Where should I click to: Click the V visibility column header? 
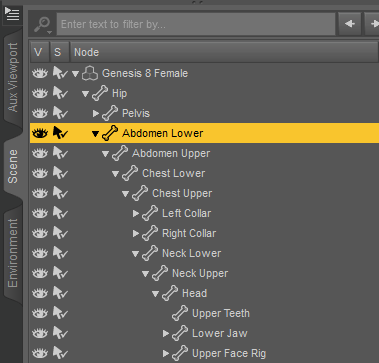click(39, 52)
